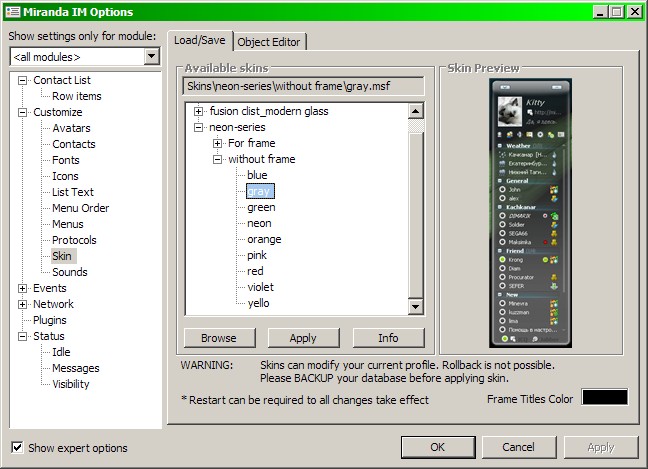
Task: Select Status tree label
Action: click(49, 336)
